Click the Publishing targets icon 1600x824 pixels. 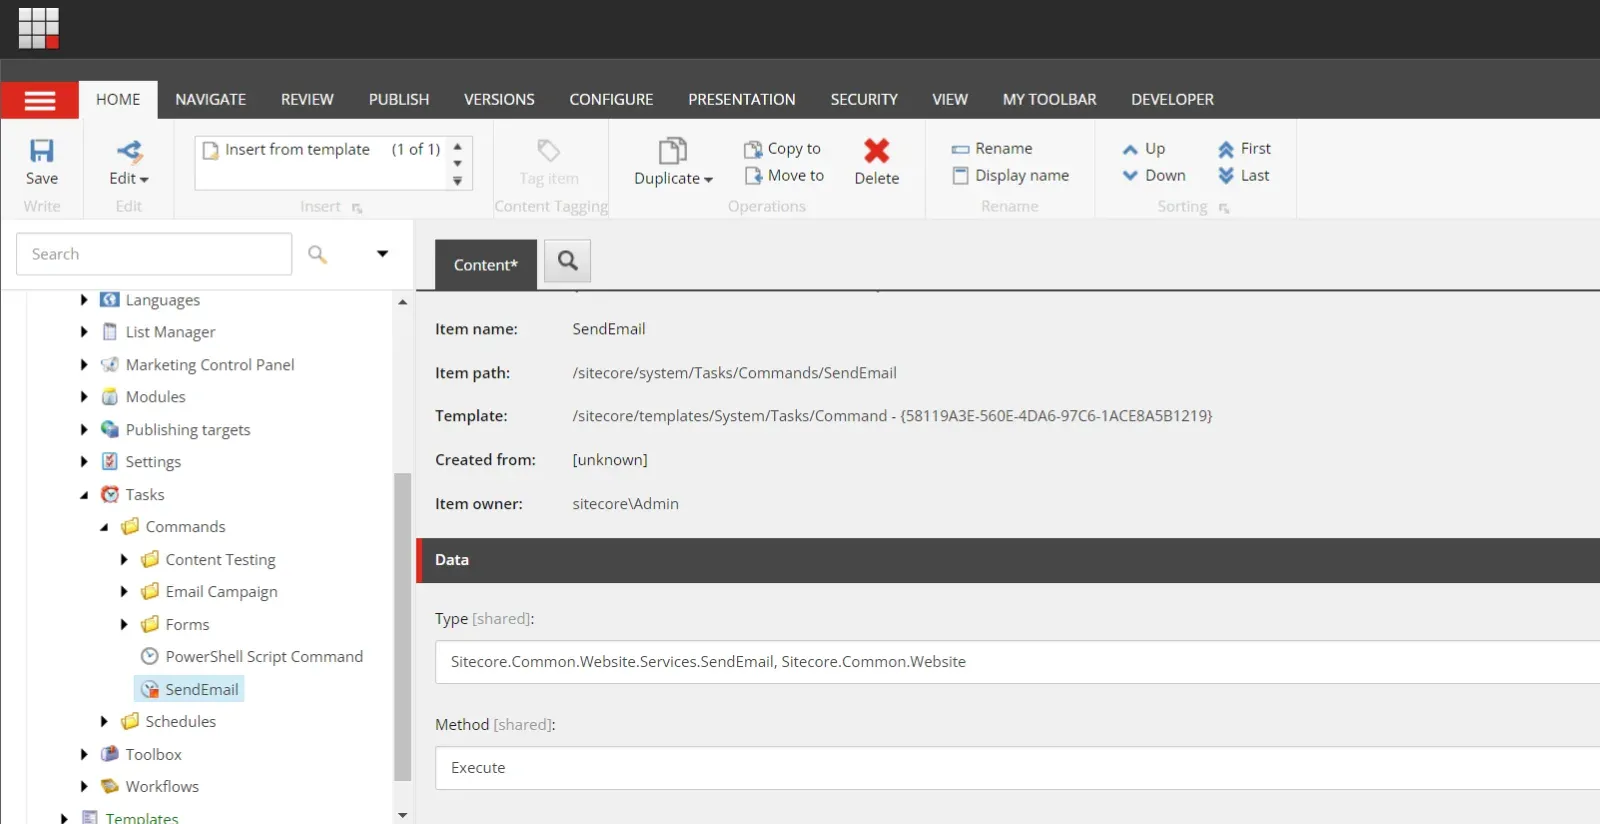click(x=110, y=429)
